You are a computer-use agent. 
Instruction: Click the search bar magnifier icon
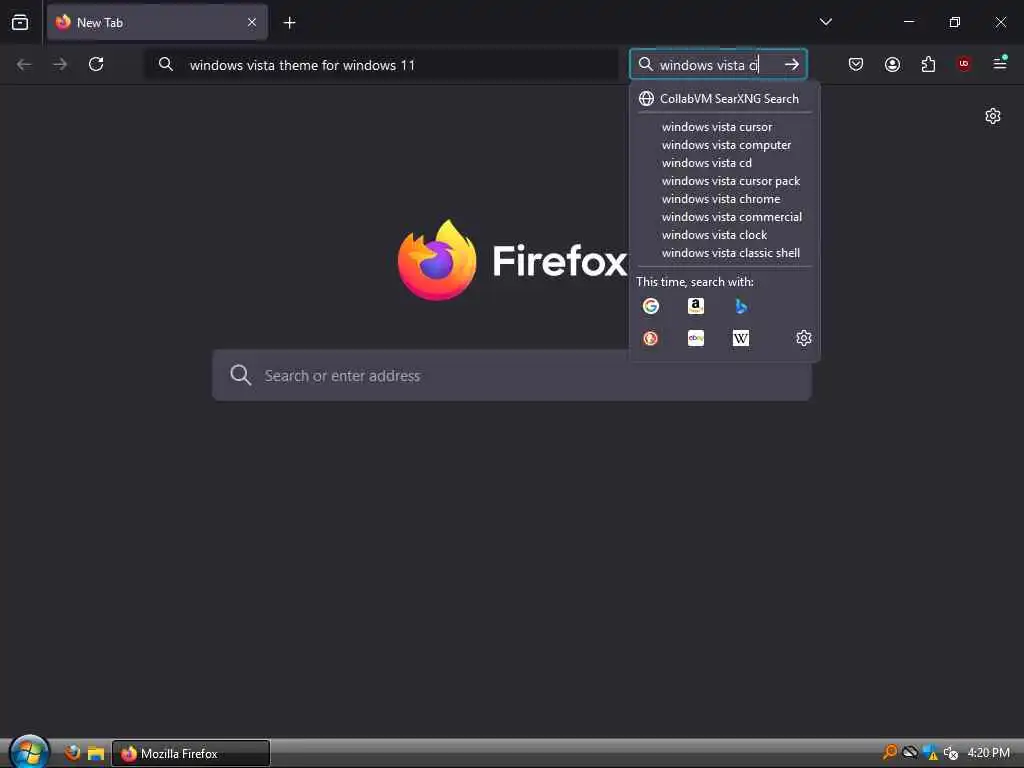click(645, 64)
